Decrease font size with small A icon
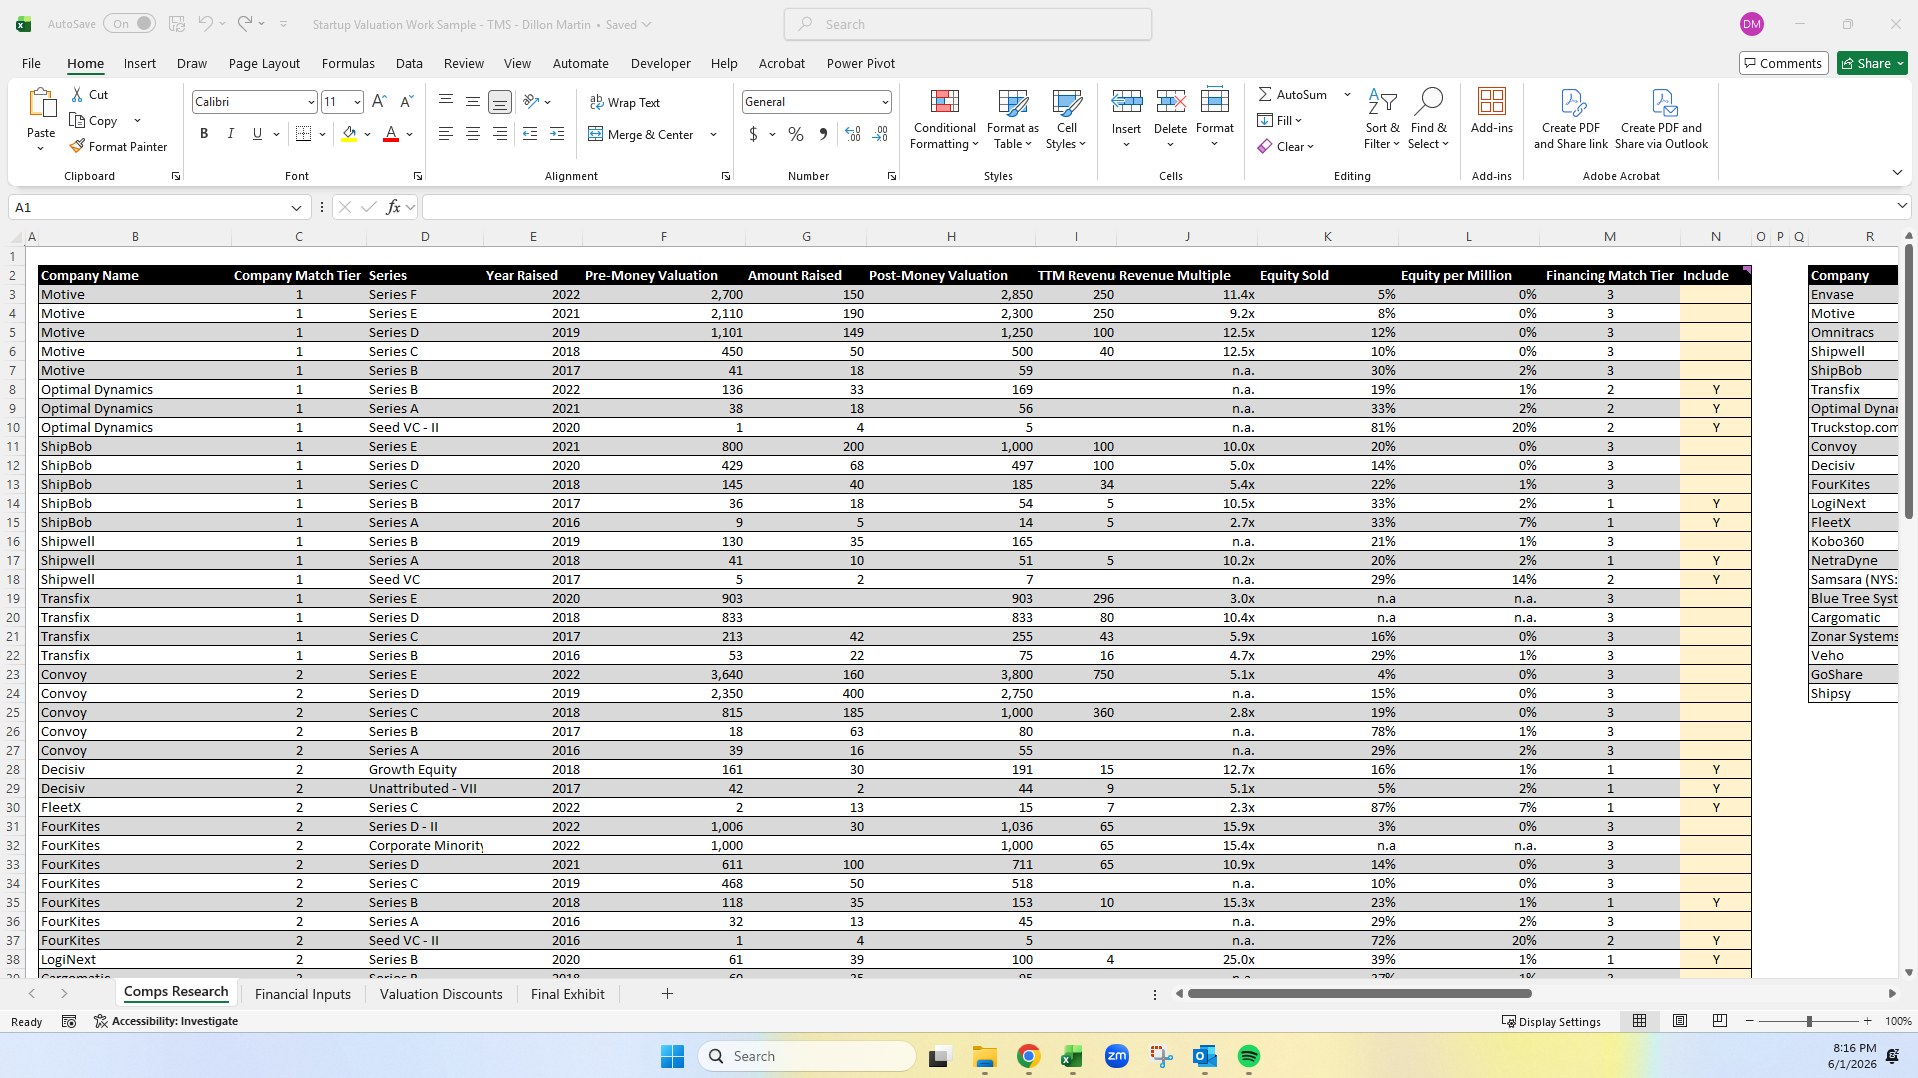This screenshot has width=1918, height=1078. coord(406,101)
